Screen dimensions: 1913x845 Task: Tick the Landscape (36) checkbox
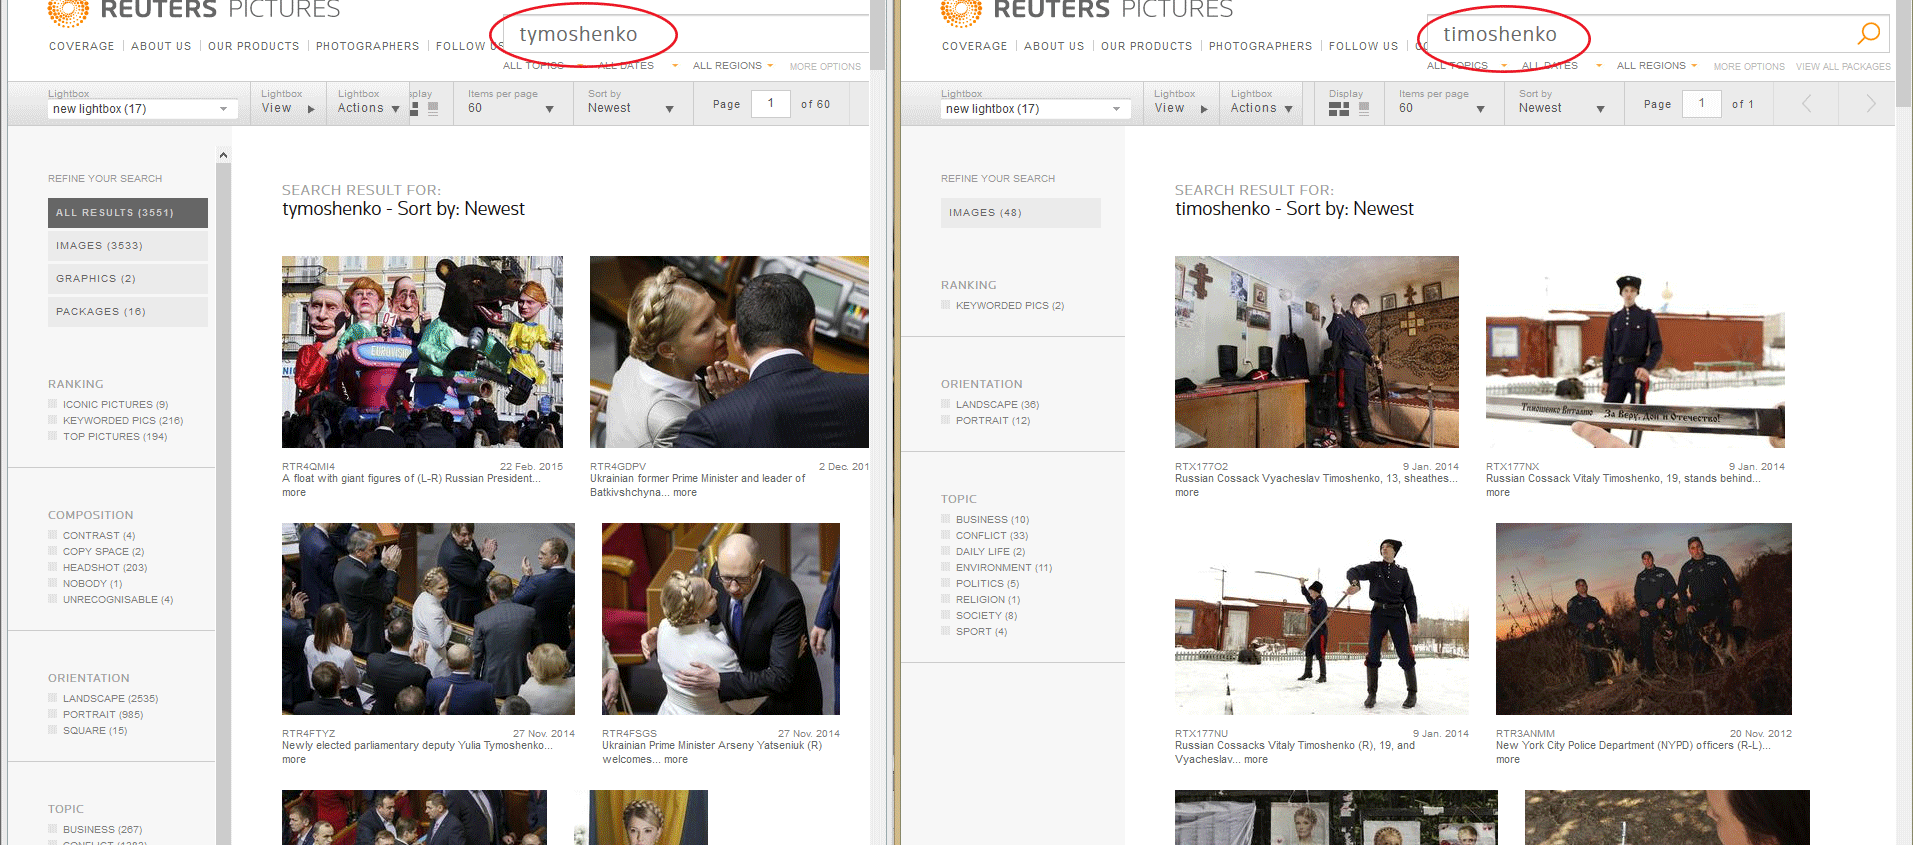[x=946, y=404]
